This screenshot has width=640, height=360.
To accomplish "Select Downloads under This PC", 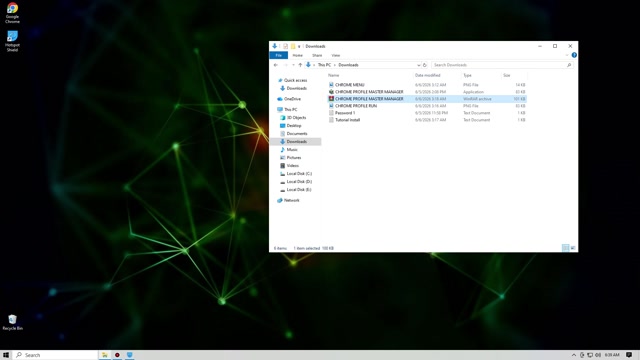I will pyautogui.click(x=296, y=142).
